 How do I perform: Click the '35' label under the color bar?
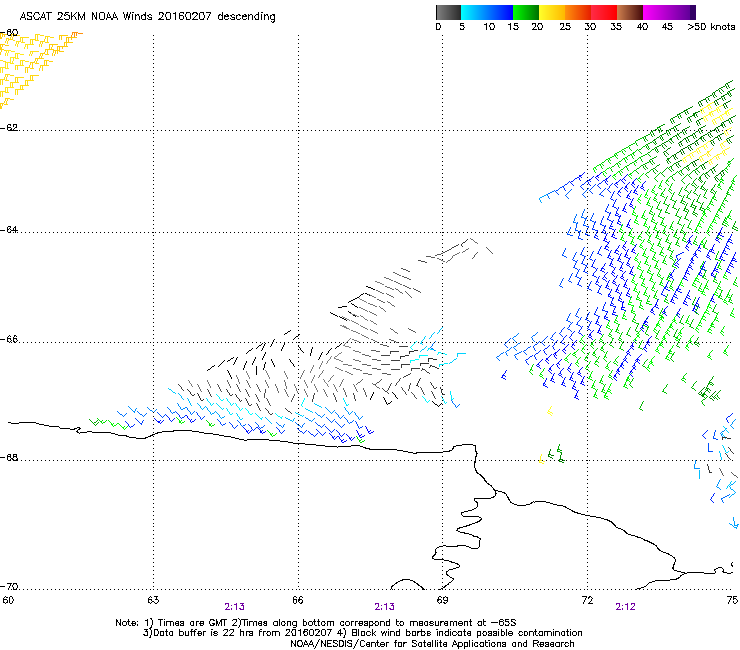(x=616, y=27)
